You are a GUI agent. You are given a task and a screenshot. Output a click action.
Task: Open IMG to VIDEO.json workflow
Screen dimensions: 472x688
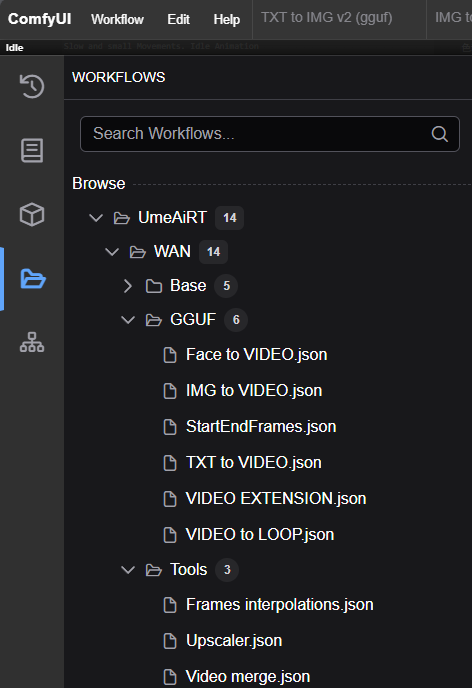click(254, 391)
